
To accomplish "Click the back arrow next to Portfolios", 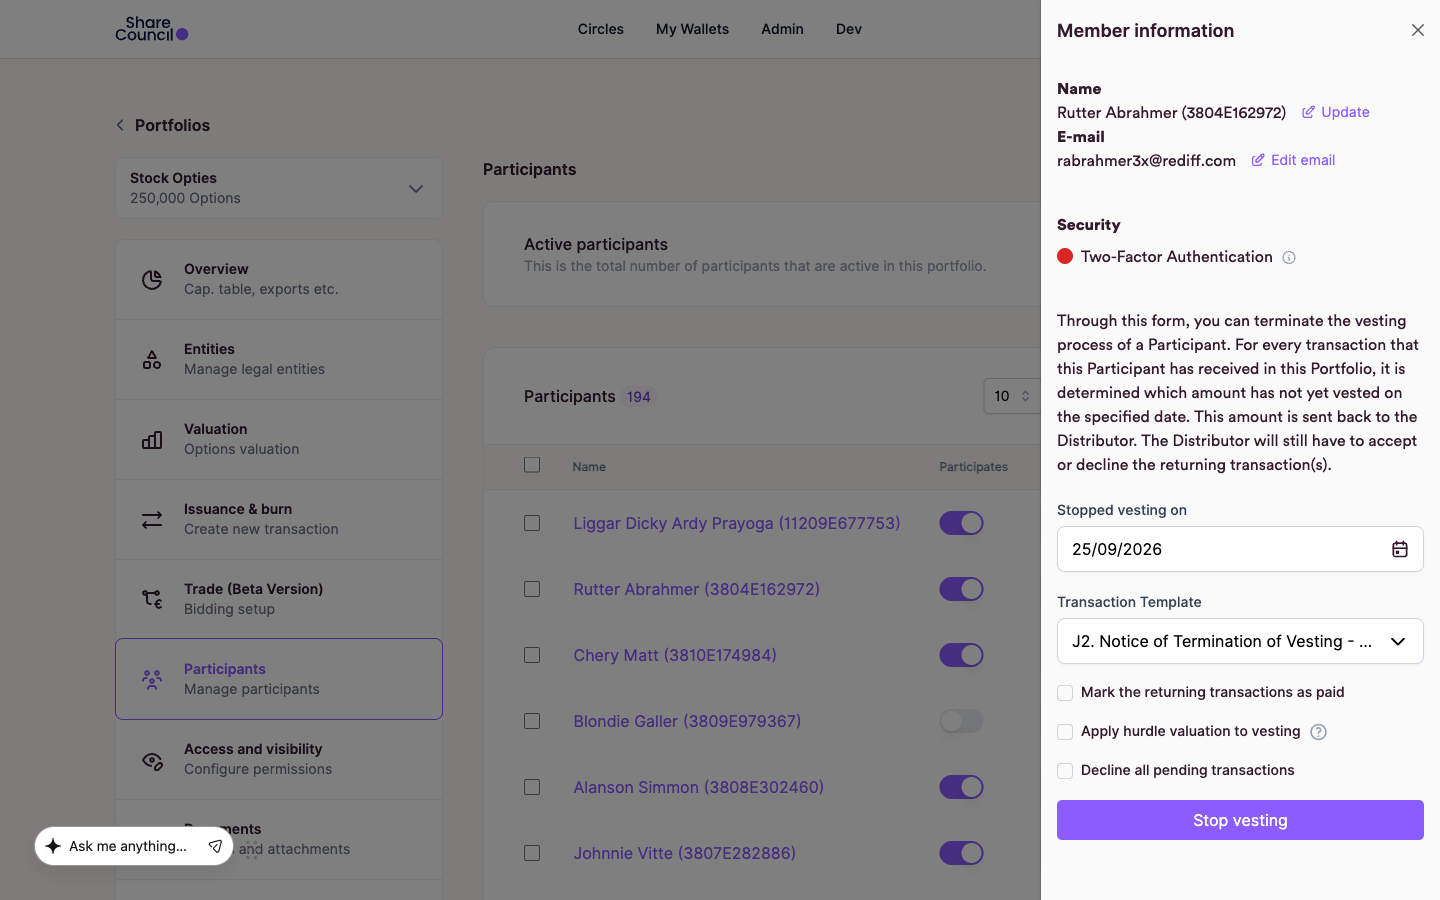I will pos(120,125).
